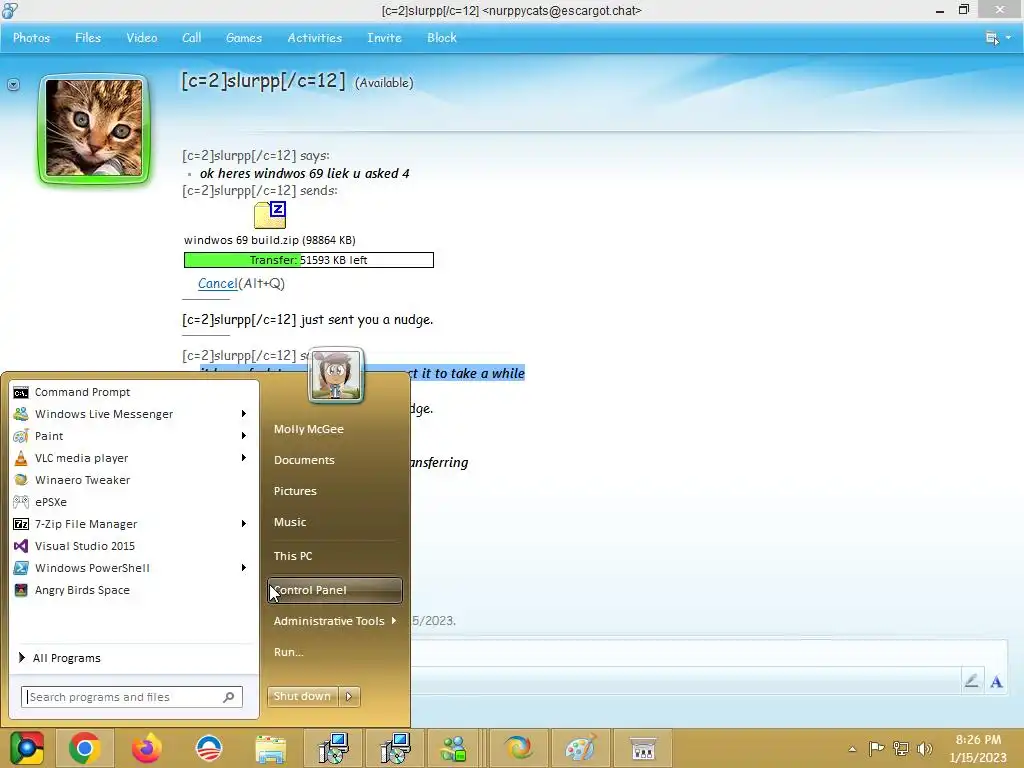Expand Windows Live Messenger jump list arrow

[244, 413]
